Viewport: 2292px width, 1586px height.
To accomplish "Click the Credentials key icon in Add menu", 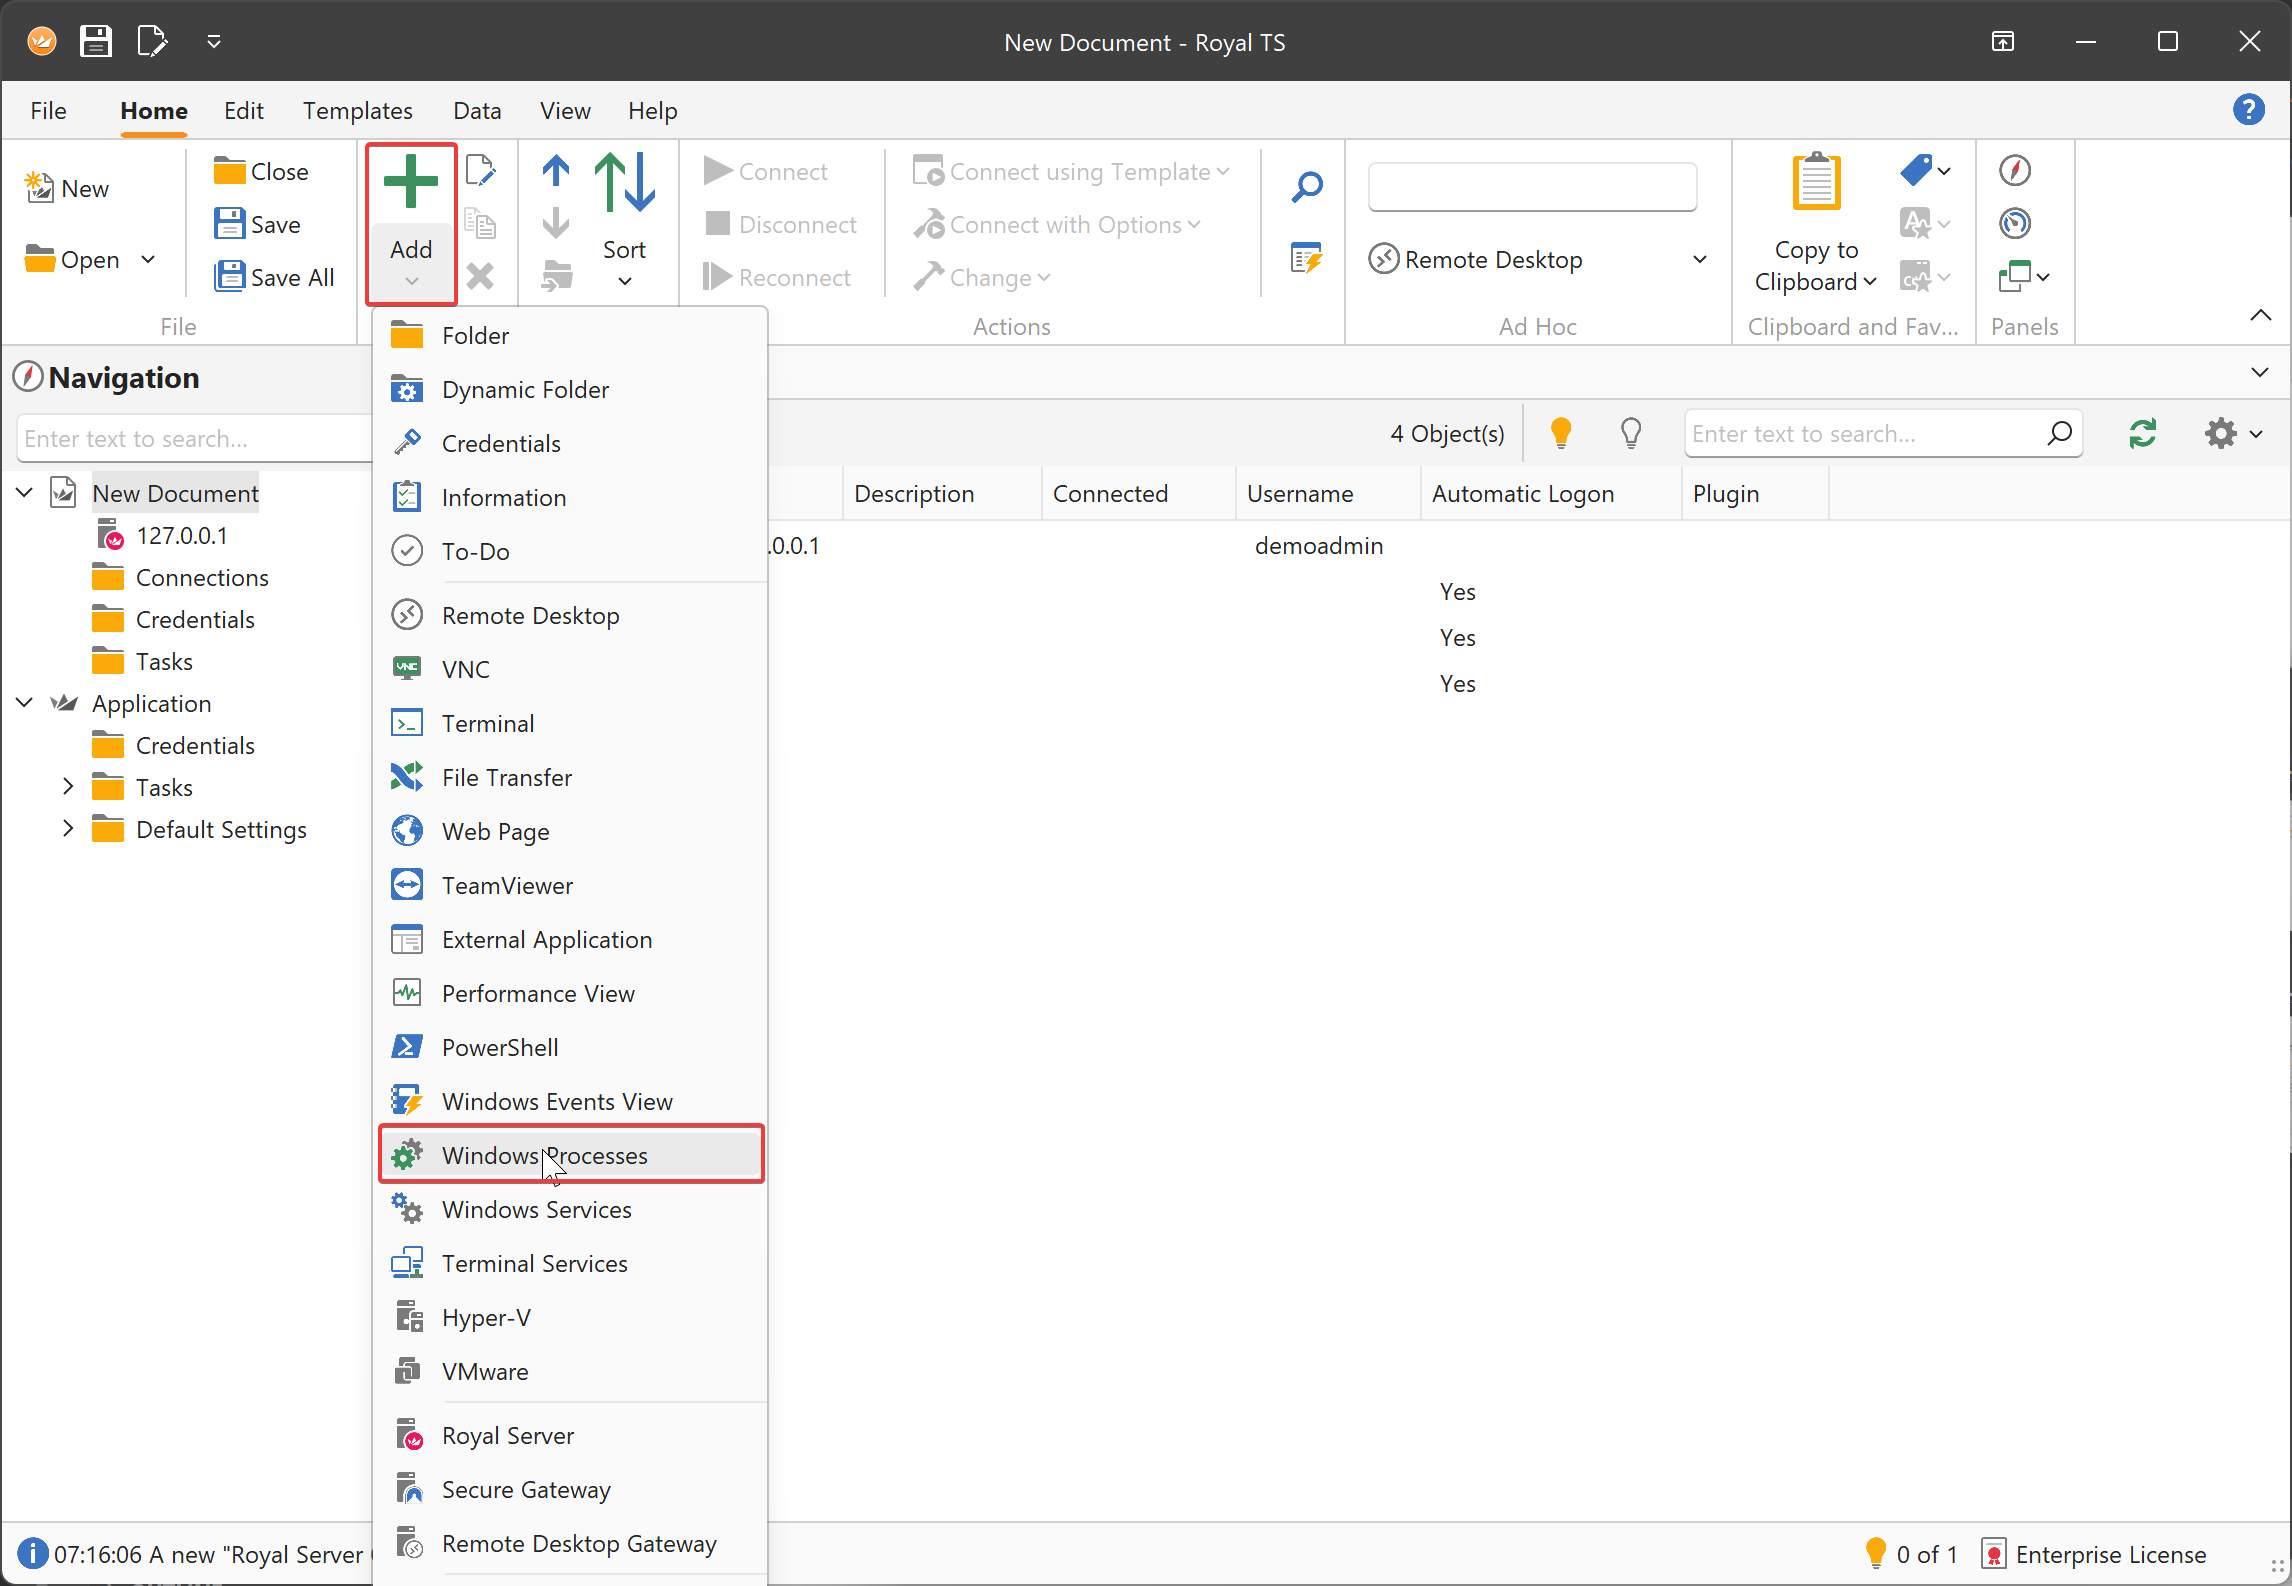I will (x=407, y=443).
